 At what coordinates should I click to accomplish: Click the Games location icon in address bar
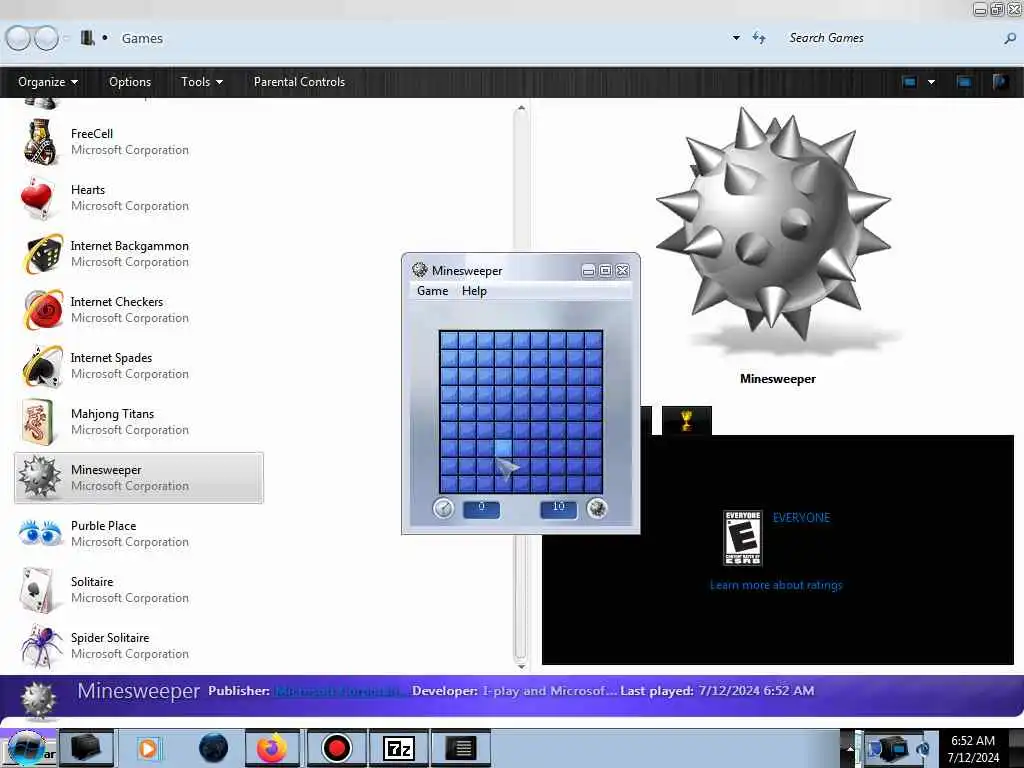point(87,38)
